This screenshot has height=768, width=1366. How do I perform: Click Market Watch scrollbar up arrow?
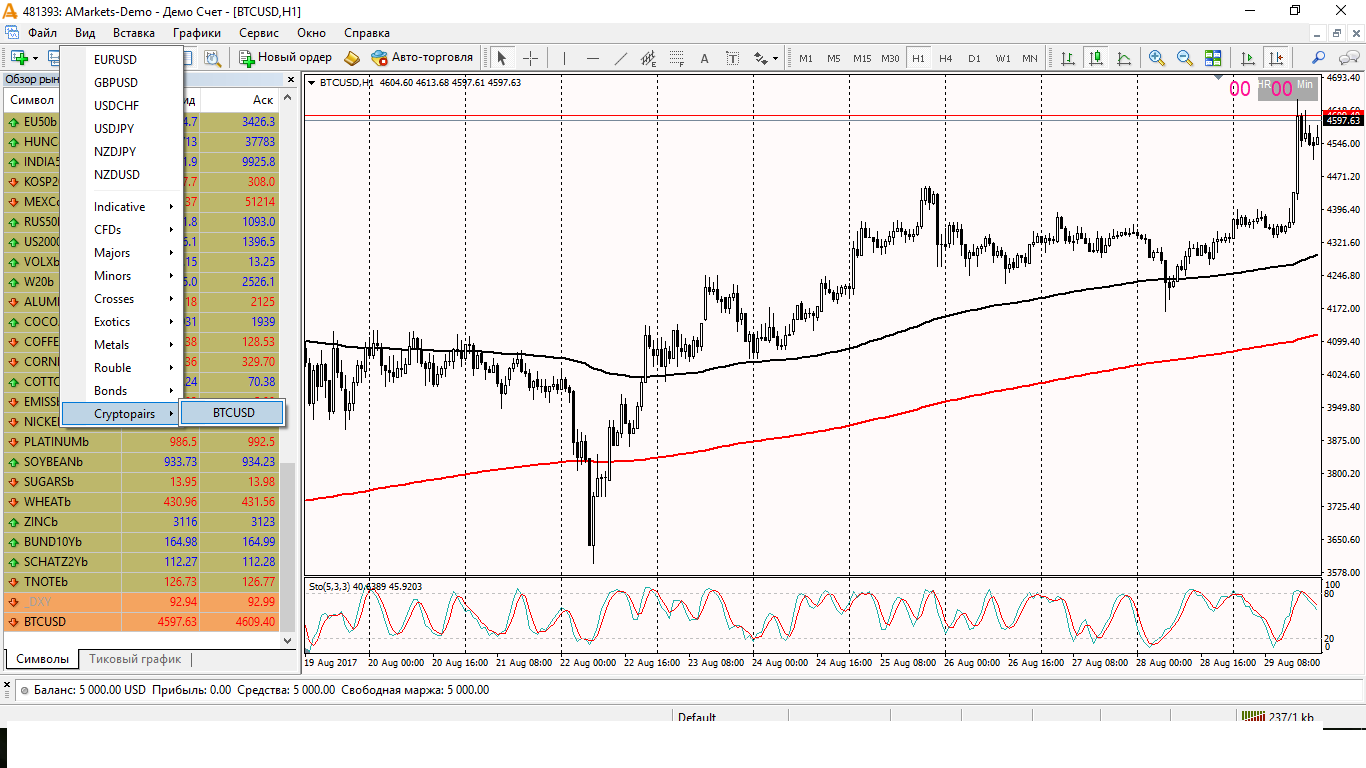pyautogui.click(x=289, y=99)
